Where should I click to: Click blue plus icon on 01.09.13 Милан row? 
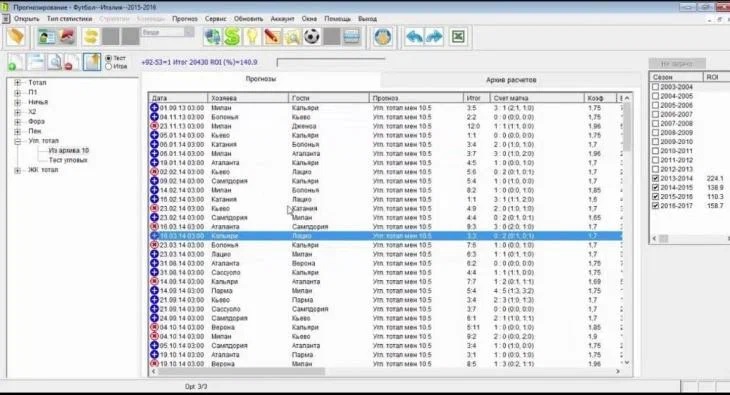(x=154, y=108)
